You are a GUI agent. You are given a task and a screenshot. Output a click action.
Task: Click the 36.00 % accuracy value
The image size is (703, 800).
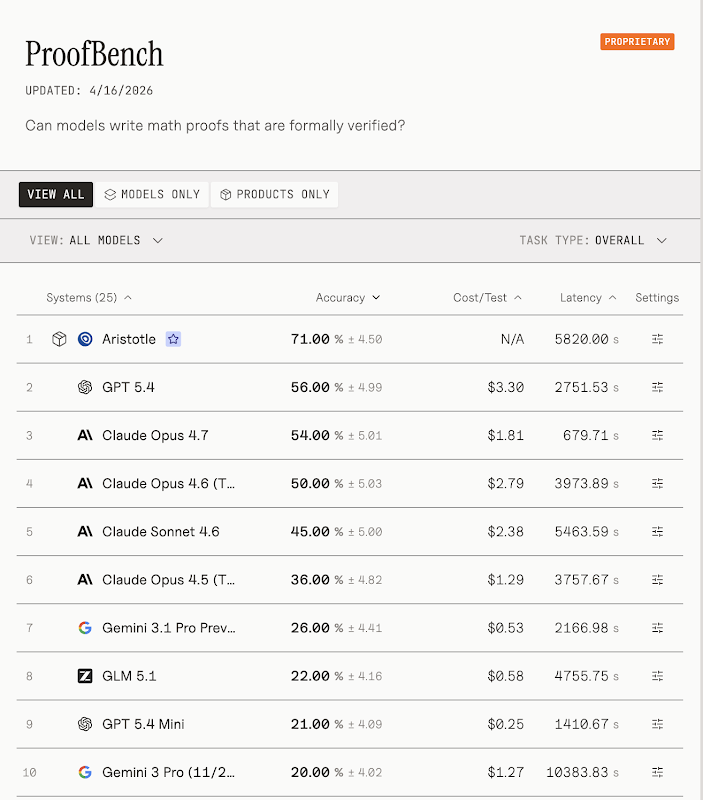(x=317, y=580)
